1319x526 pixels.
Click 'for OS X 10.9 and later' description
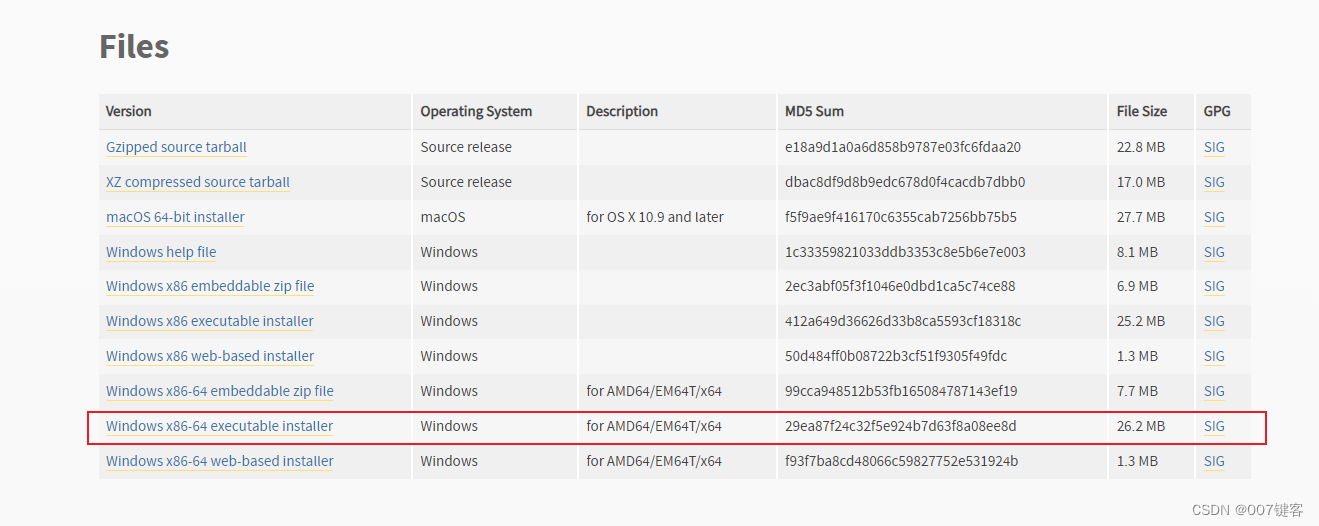tap(655, 217)
